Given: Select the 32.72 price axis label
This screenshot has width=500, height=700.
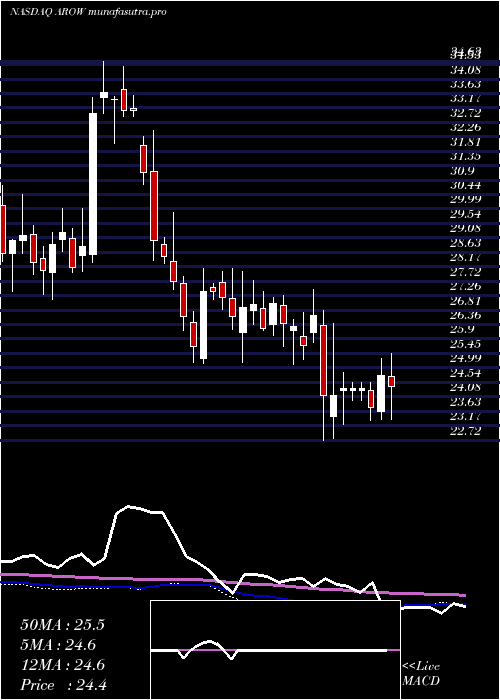Looking at the screenshot, I should [465, 112].
